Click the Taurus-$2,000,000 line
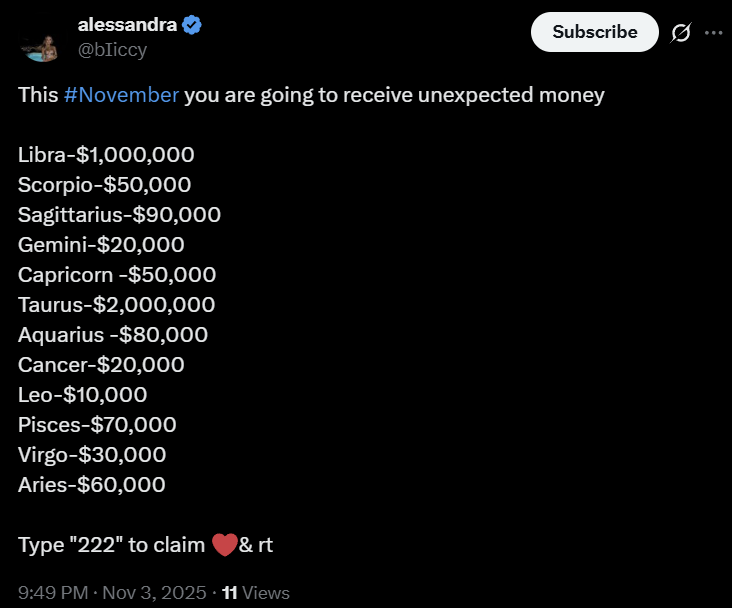Viewport: 732px width, 608px height. click(x=116, y=305)
